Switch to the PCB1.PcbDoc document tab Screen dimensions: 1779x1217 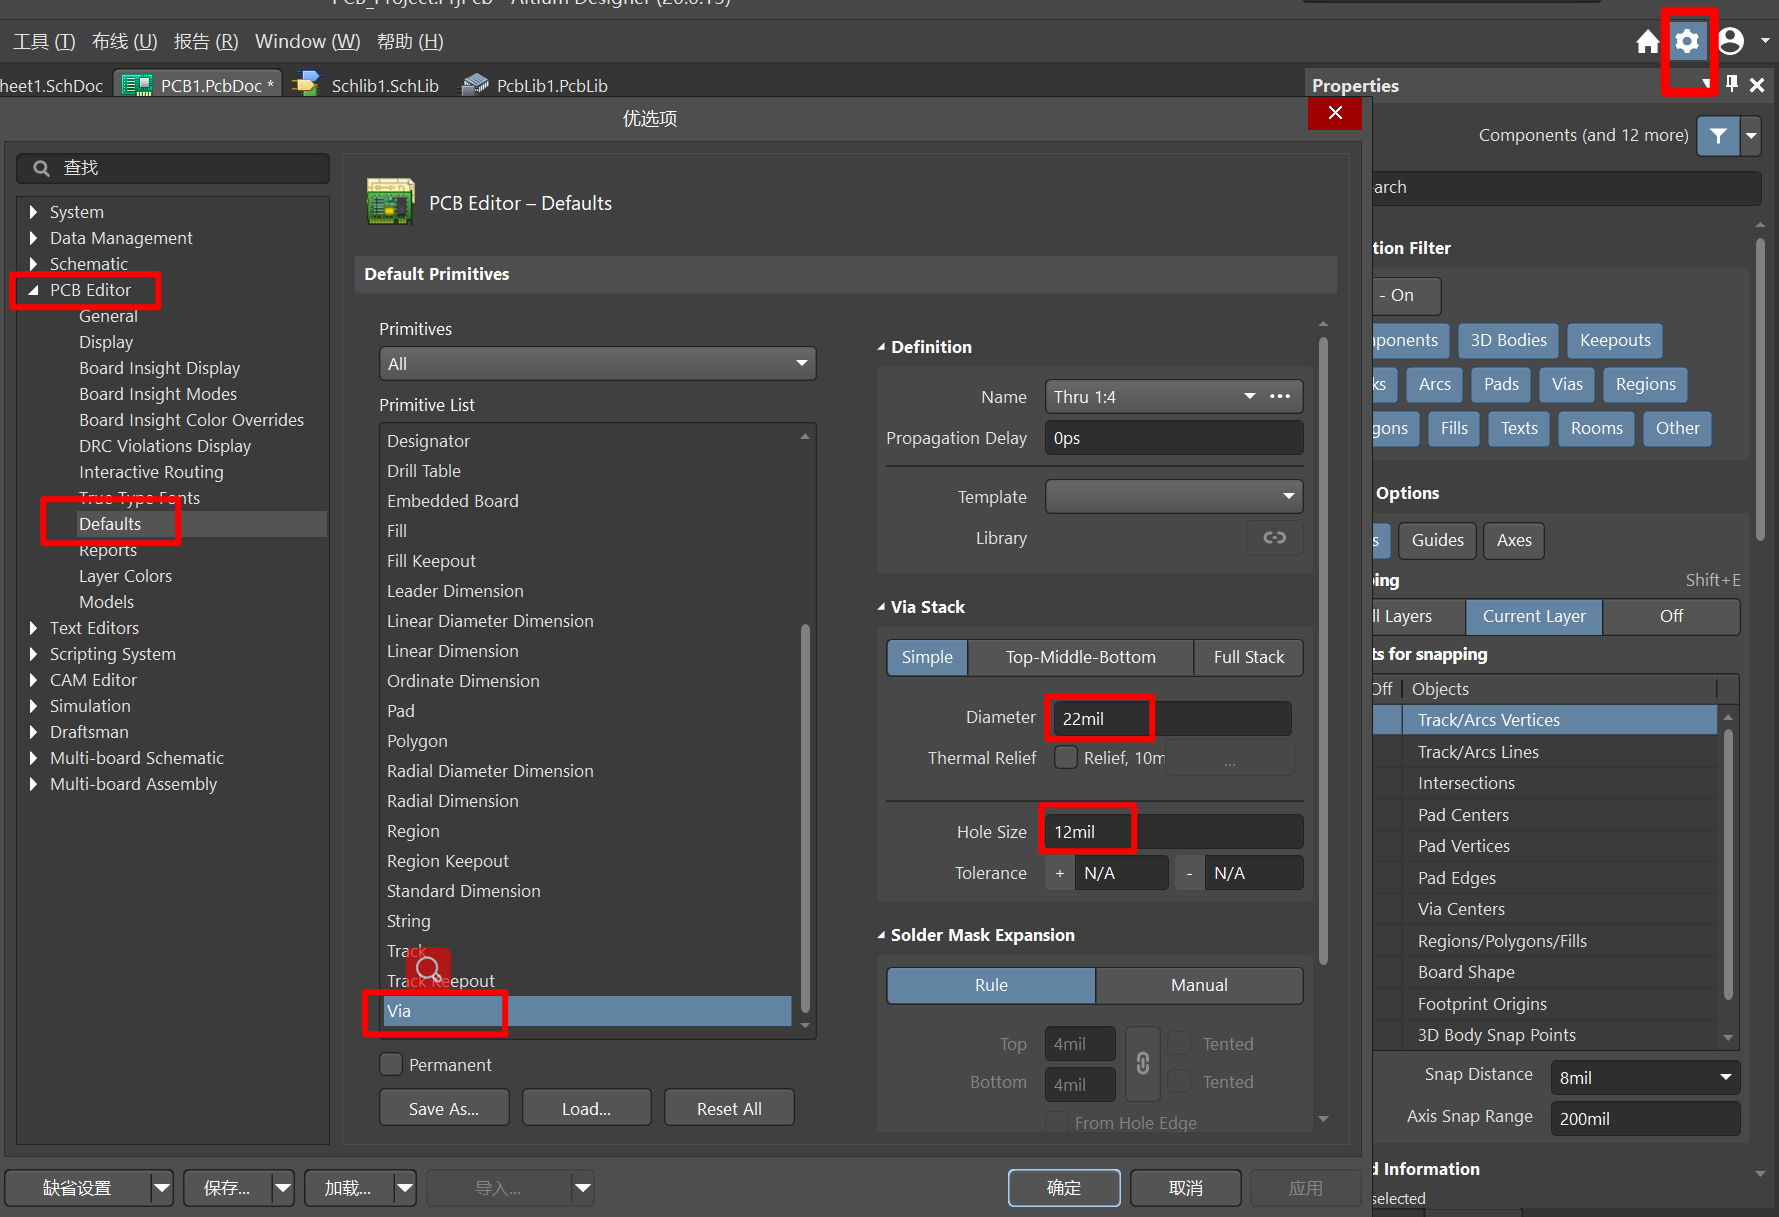point(198,86)
